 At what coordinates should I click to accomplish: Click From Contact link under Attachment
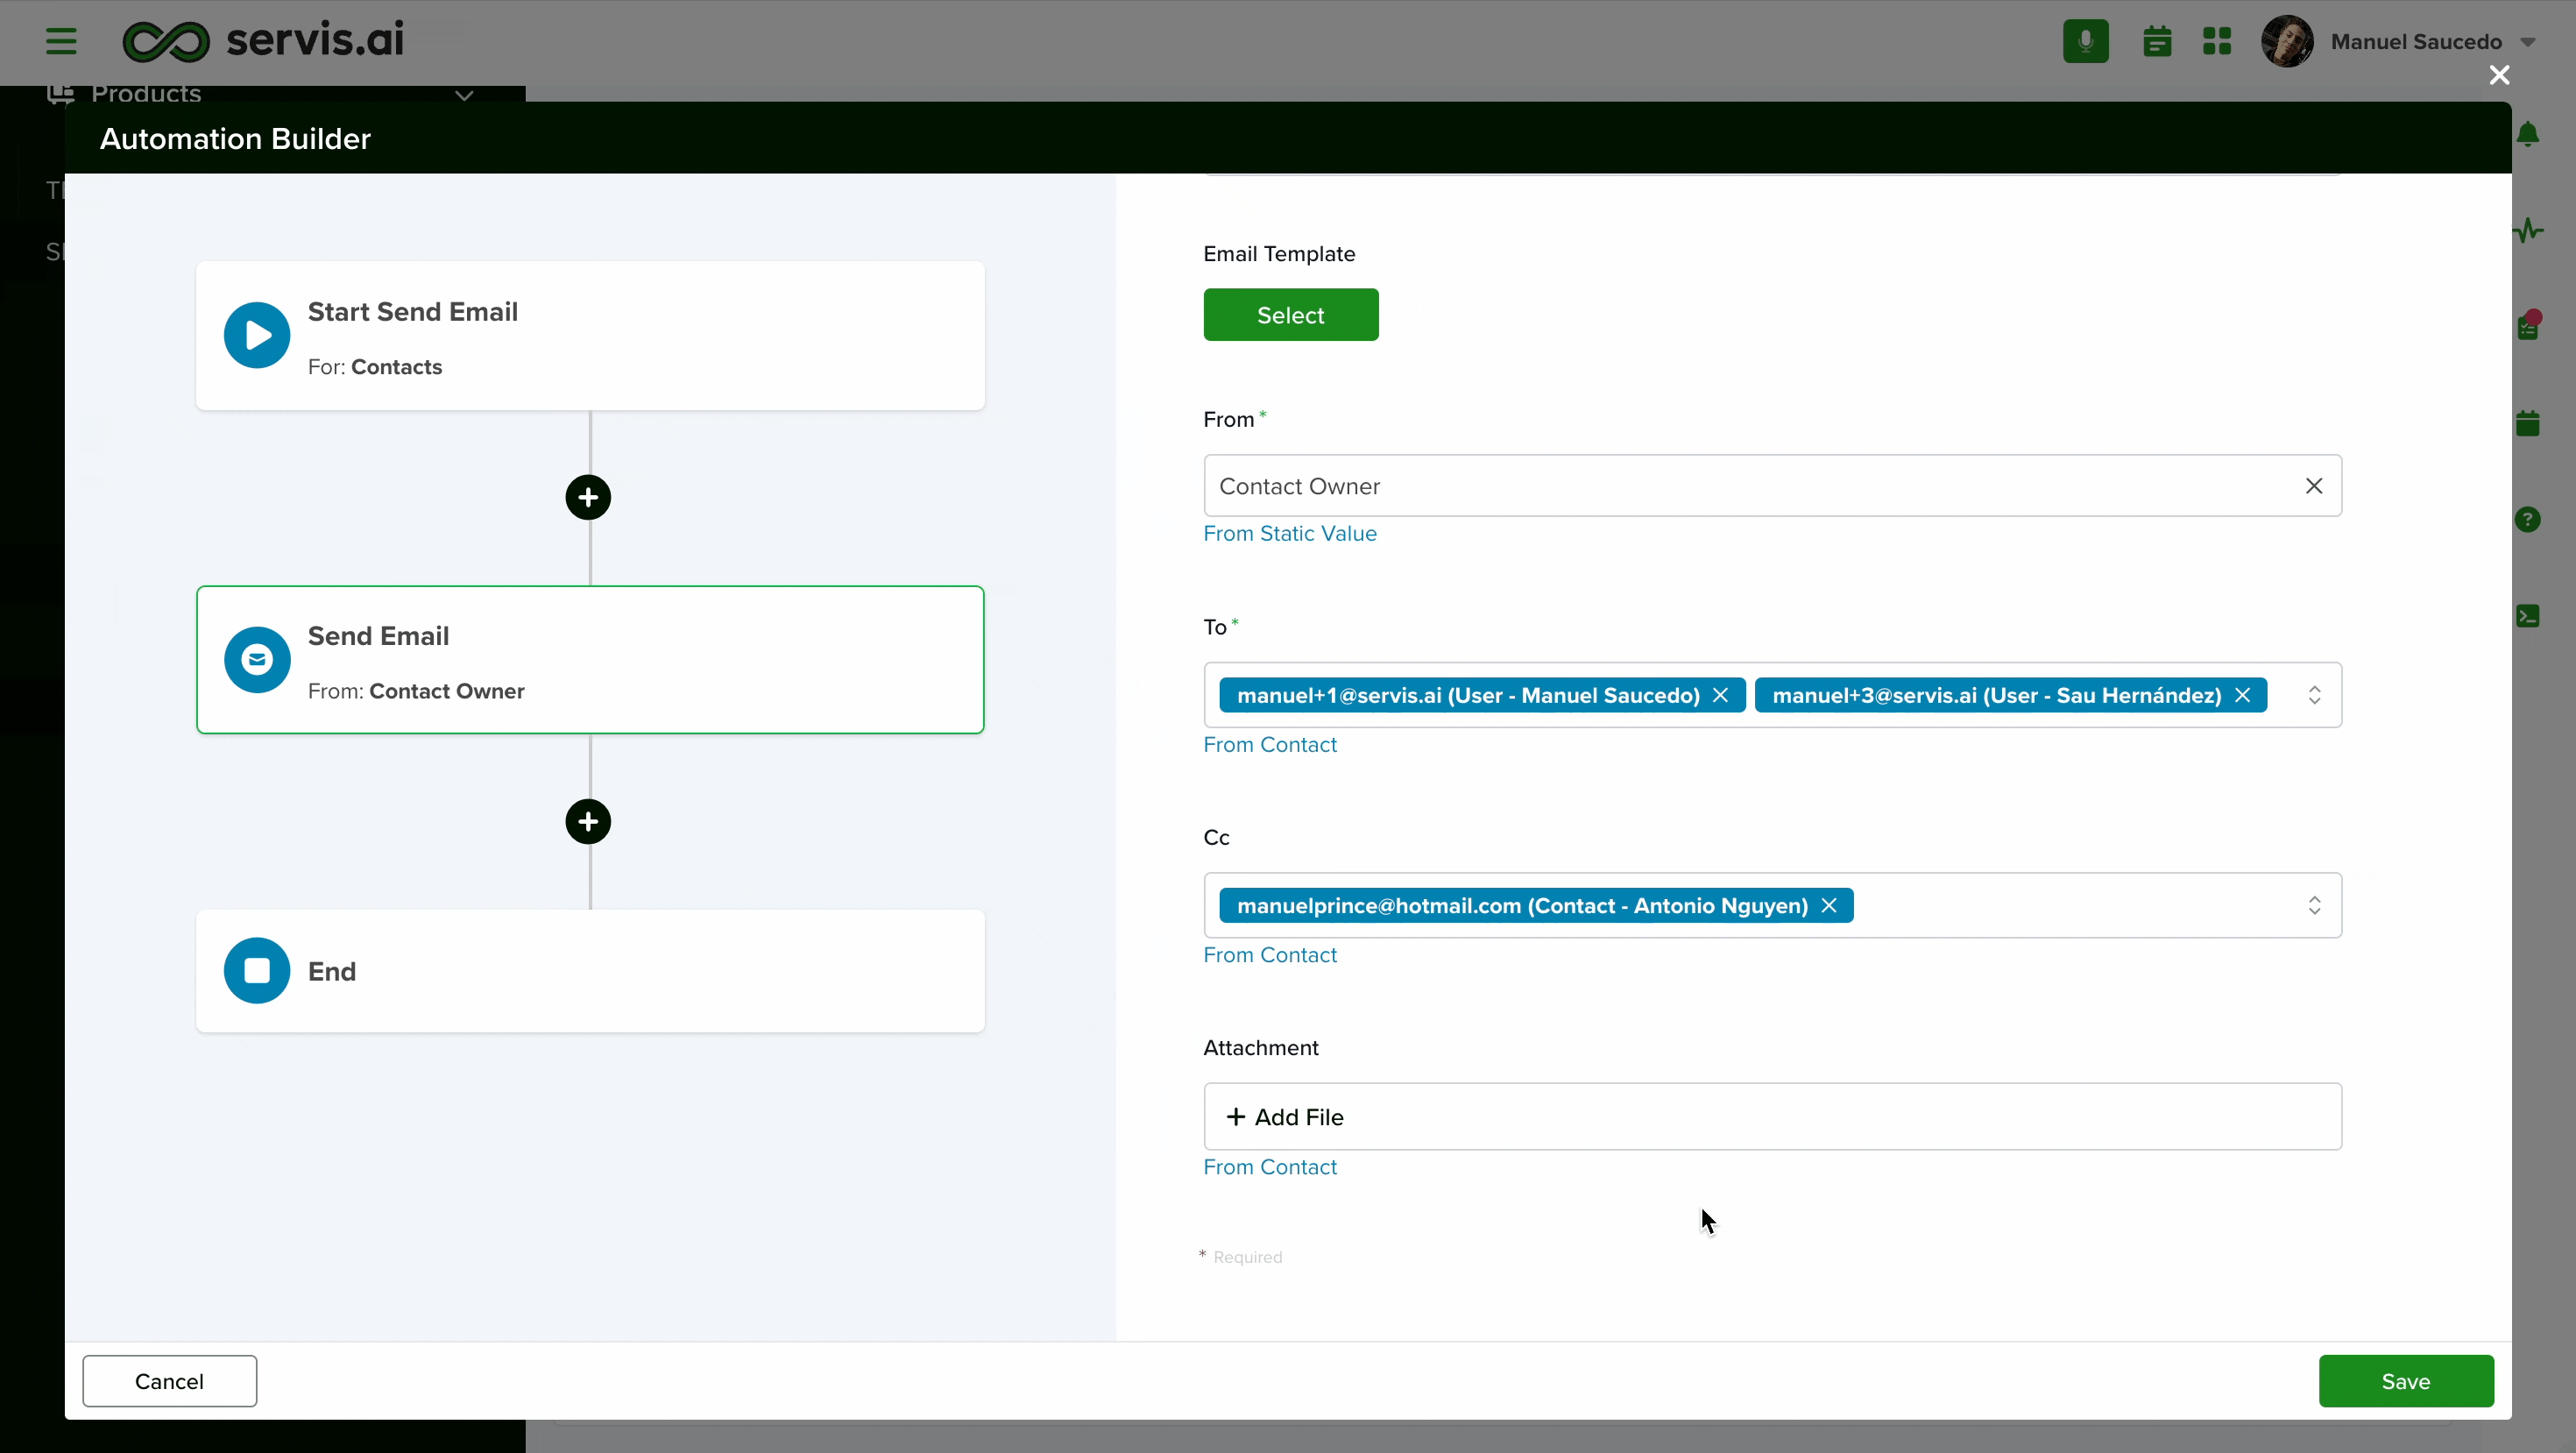(1269, 1167)
